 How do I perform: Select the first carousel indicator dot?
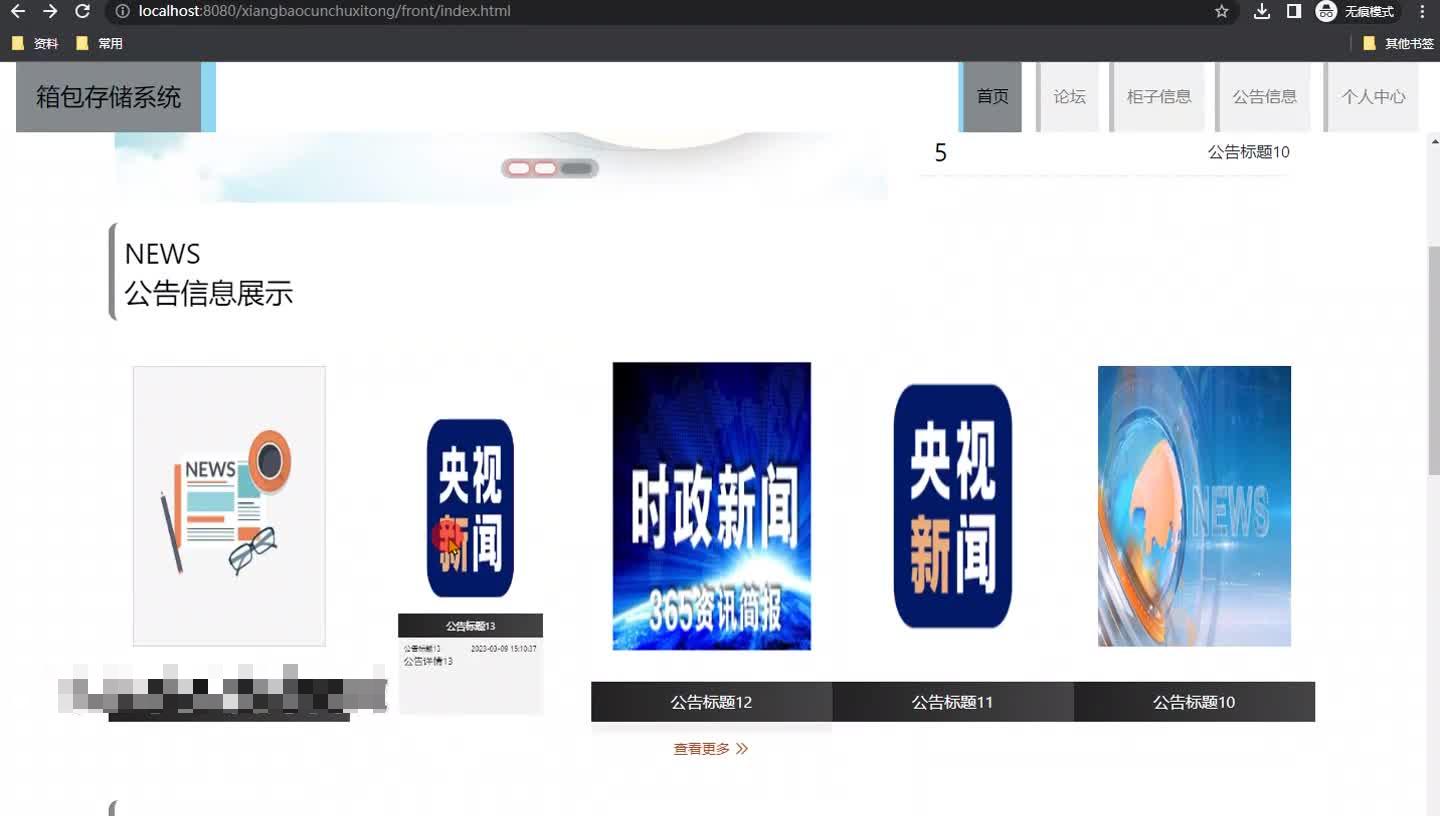(x=518, y=168)
